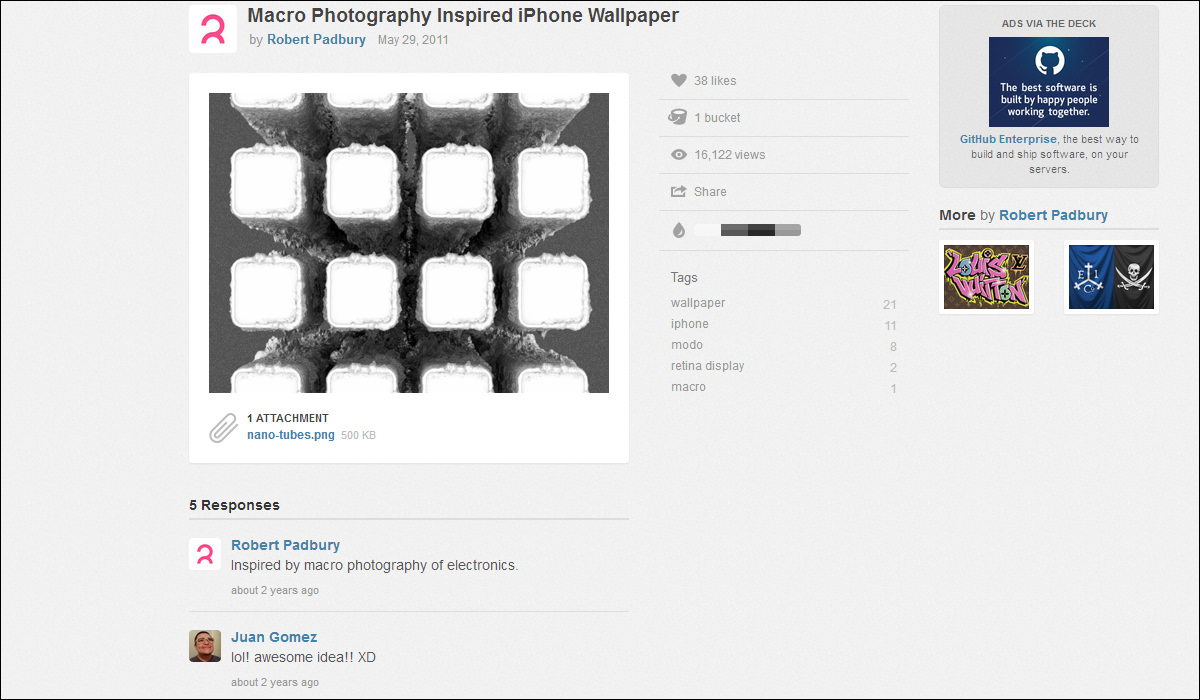
Task: Click the Share arrow icon
Action: click(x=678, y=192)
